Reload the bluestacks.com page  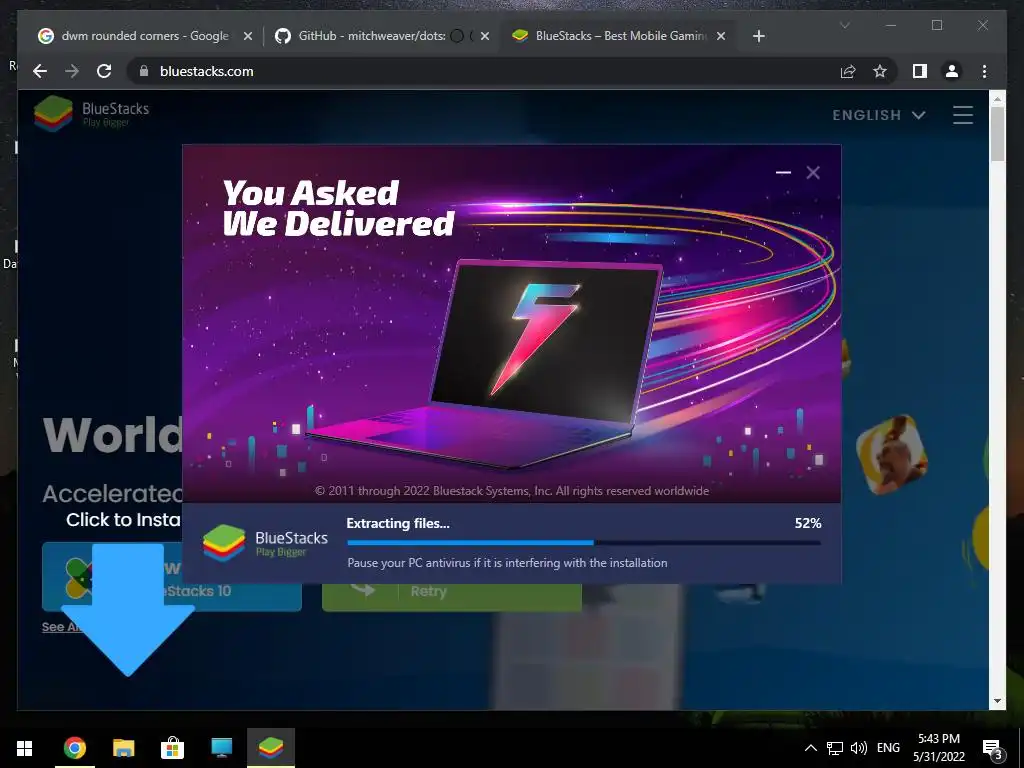pyautogui.click(x=104, y=71)
